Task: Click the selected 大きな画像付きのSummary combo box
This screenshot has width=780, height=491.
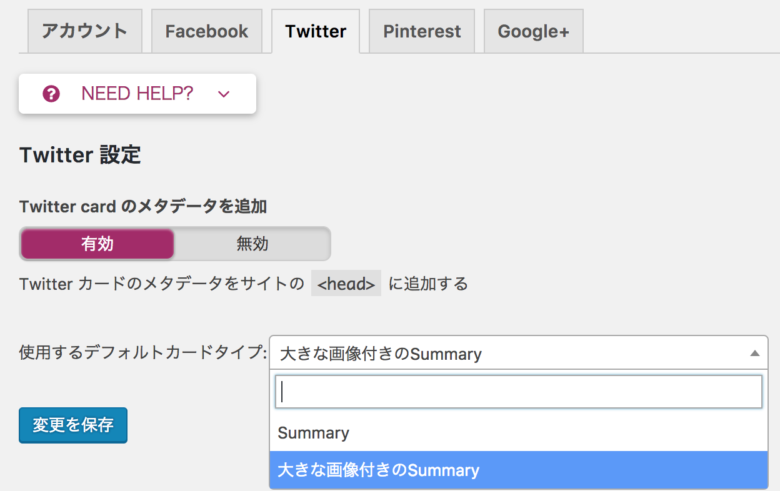Action: coord(510,353)
